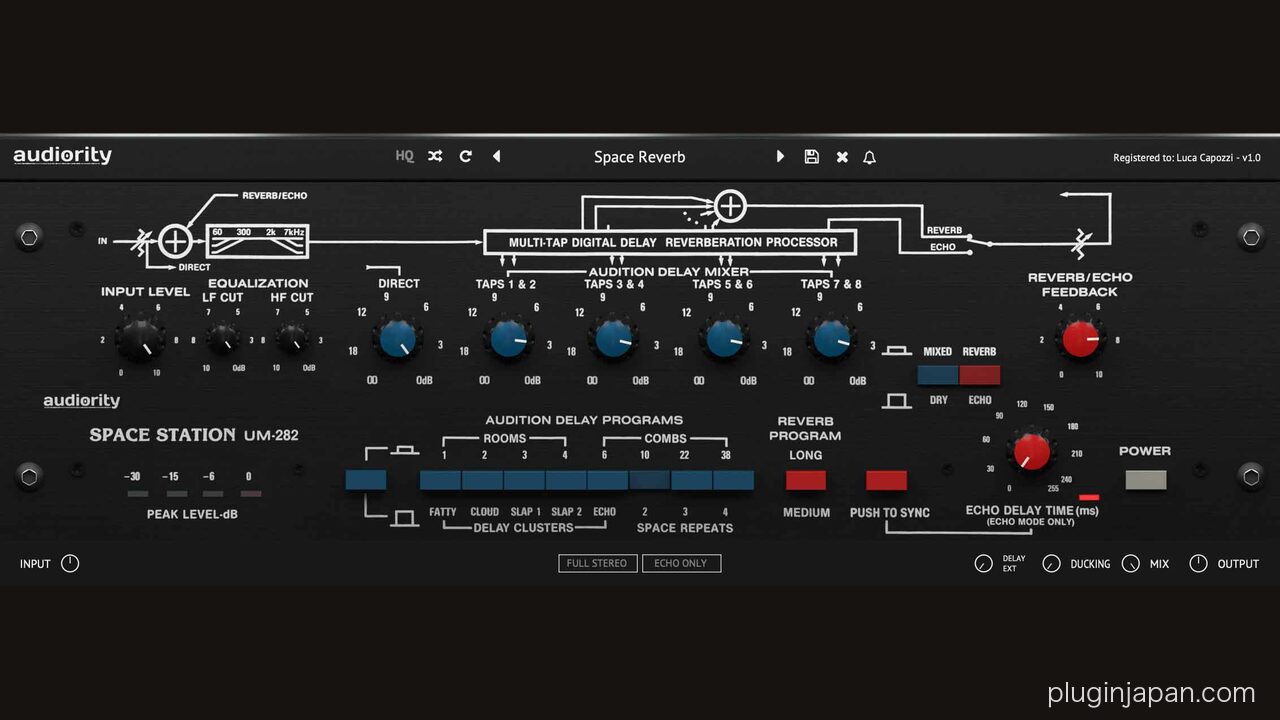Click the Mix mini knob
This screenshot has width=1280, height=720.
coord(1131,564)
